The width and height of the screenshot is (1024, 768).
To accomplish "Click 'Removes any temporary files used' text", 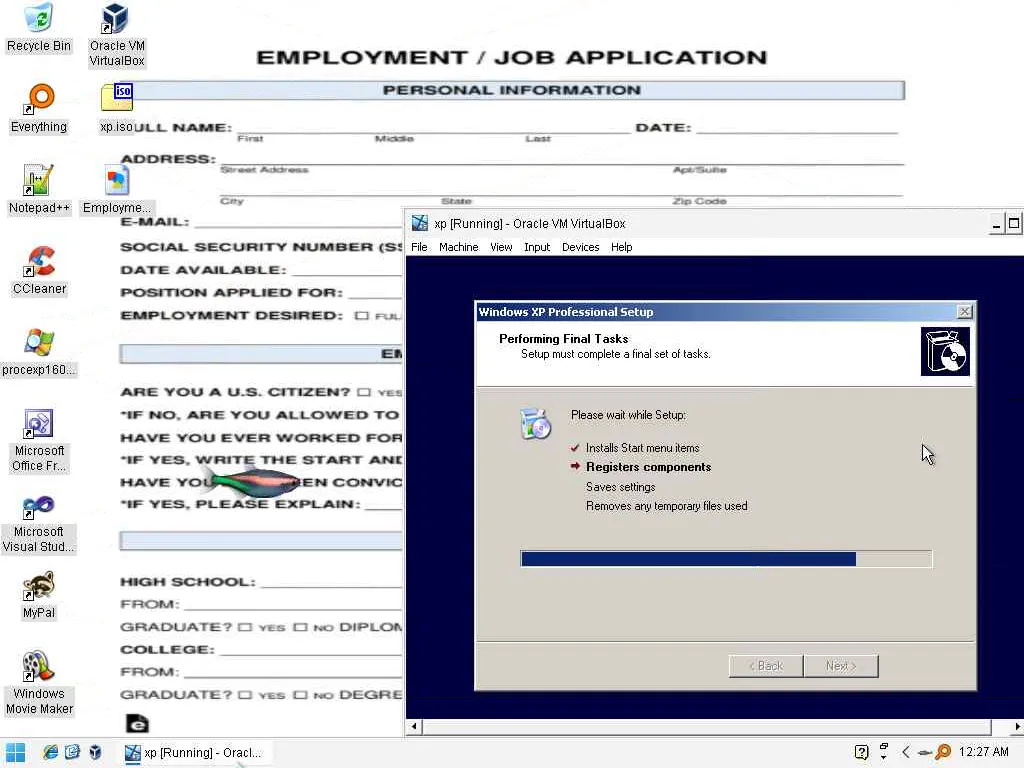I will coord(667,506).
